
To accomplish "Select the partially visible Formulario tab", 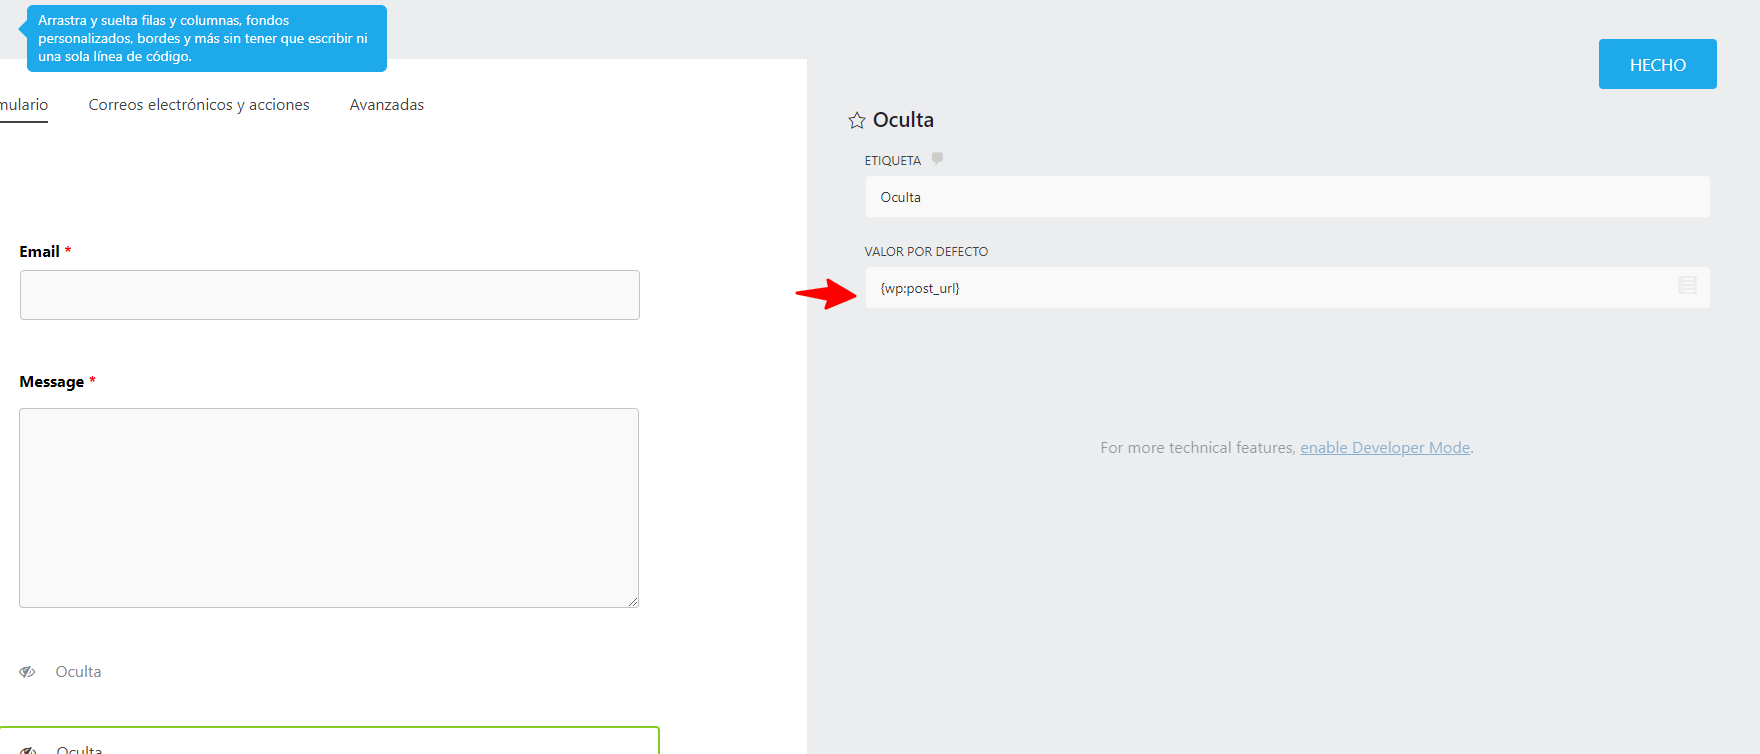I will [23, 105].
